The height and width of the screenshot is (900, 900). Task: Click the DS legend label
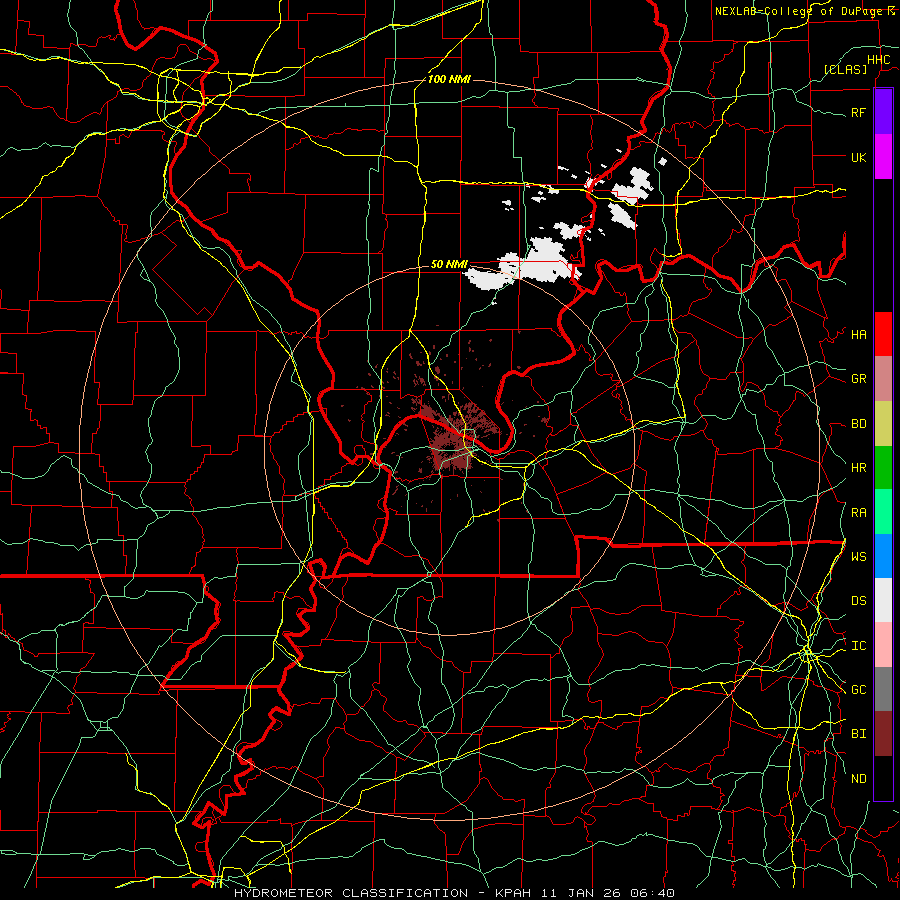[858, 601]
